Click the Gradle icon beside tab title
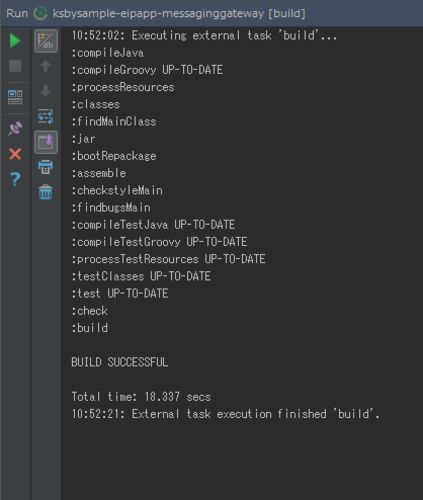 [x=41, y=14]
